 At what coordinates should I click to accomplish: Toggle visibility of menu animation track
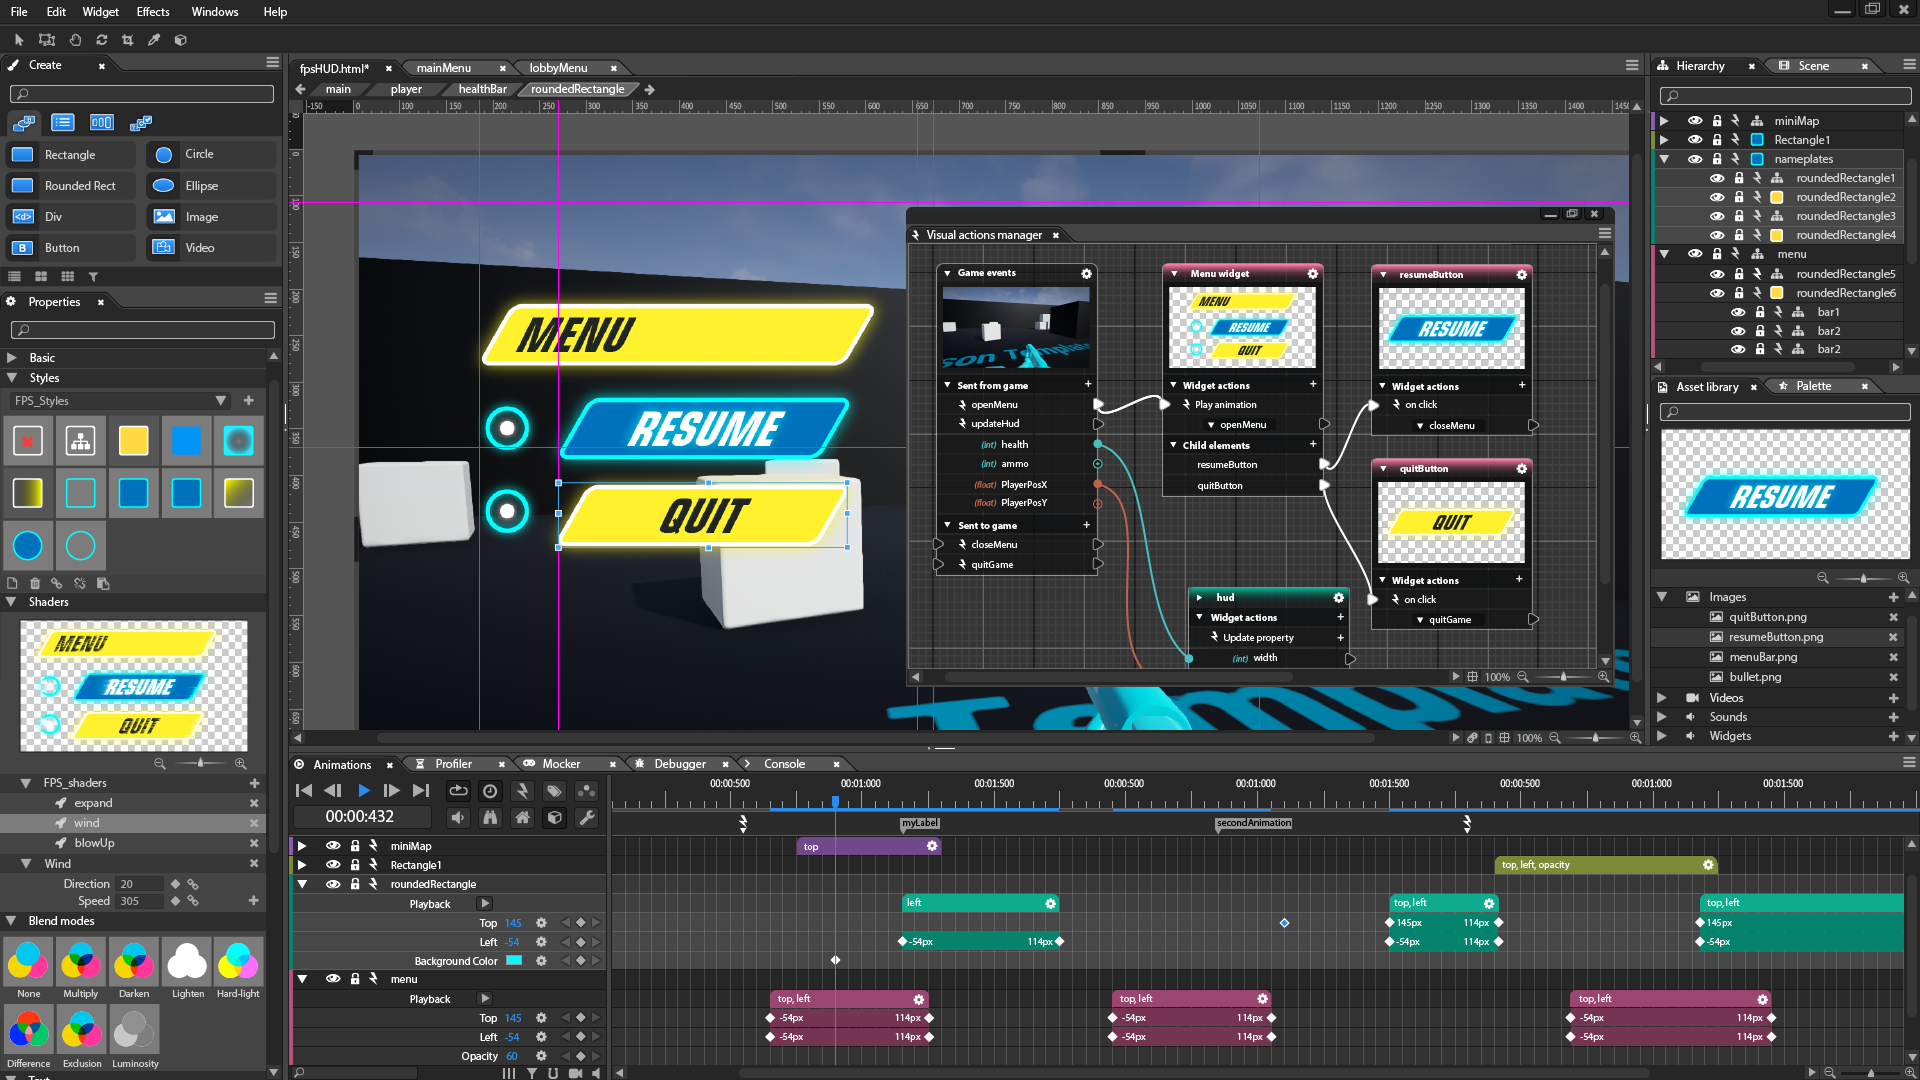[x=333, y=979]
